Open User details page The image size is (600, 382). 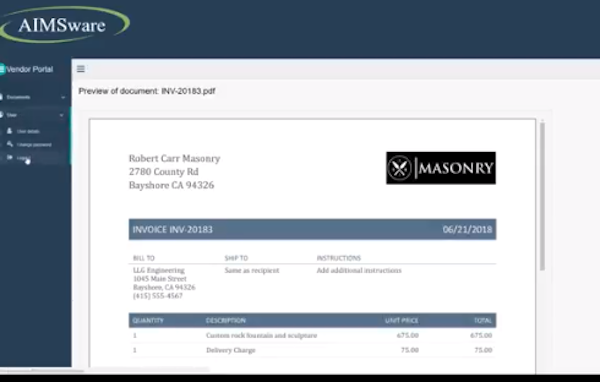pos(28,131)
